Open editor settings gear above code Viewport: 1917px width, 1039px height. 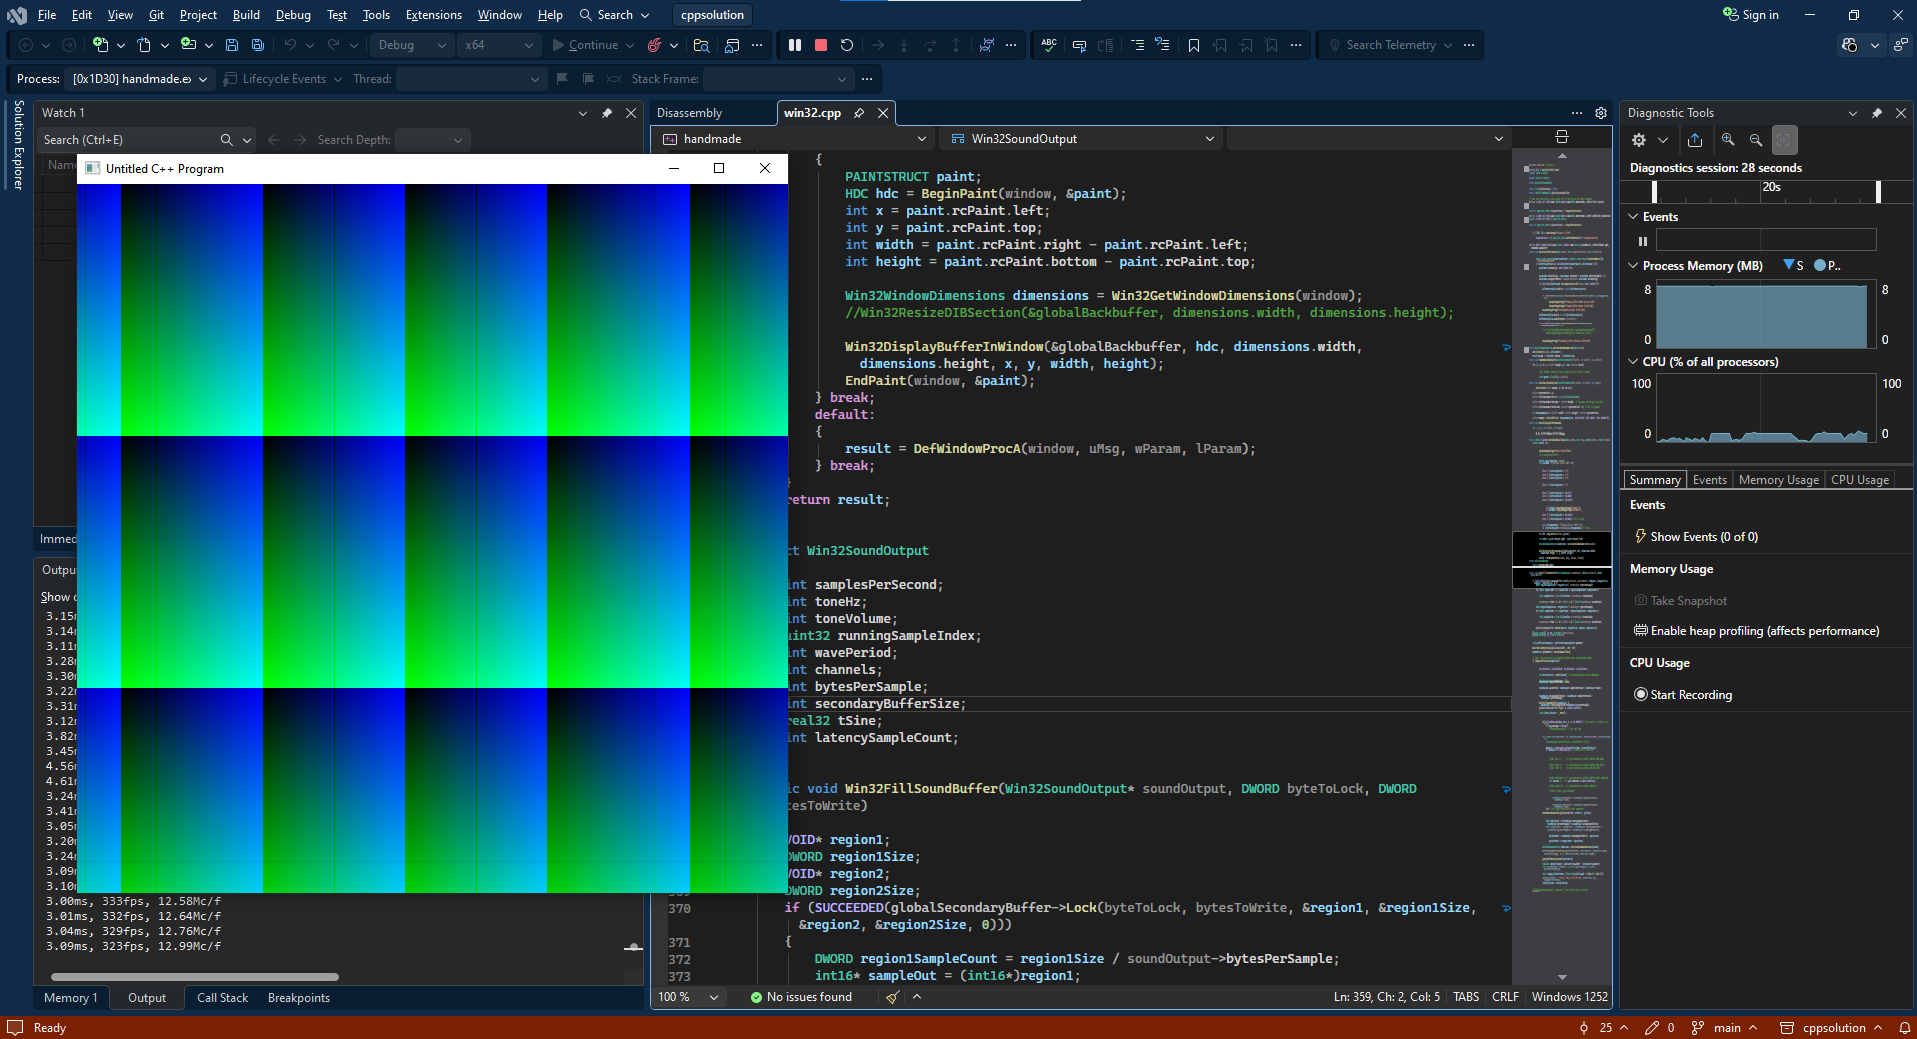coord(1601,113)
